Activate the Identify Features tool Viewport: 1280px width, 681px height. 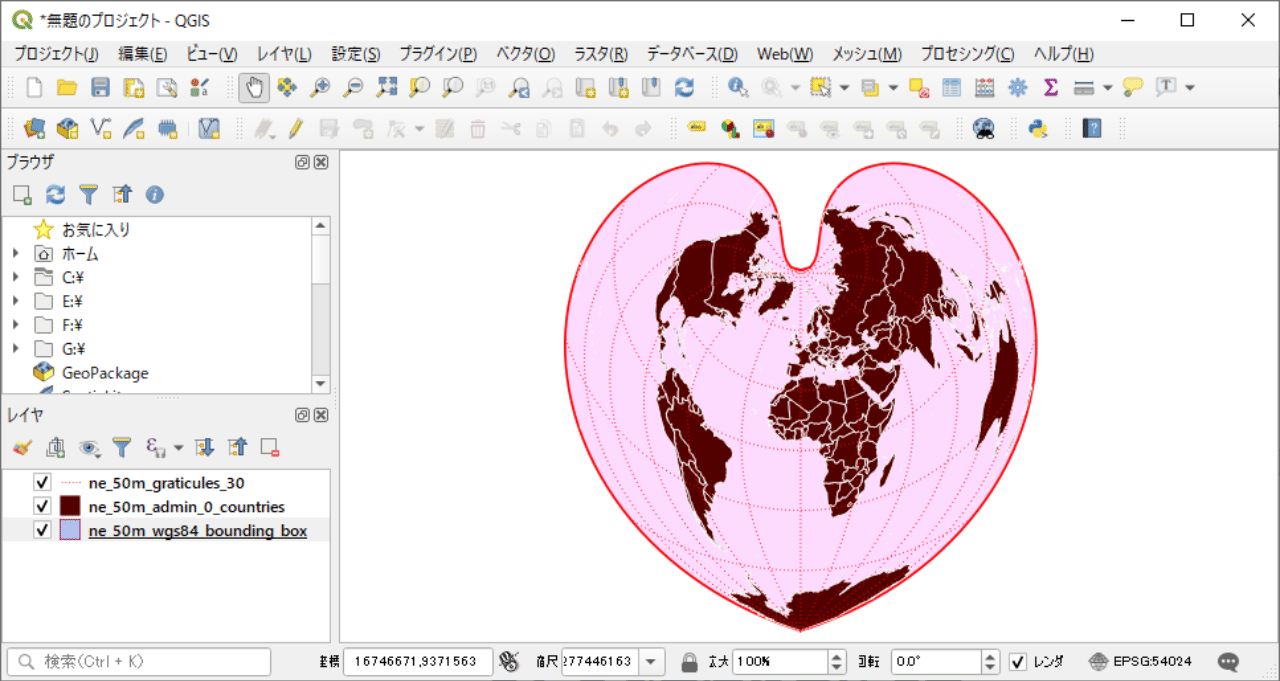[739, 88]
